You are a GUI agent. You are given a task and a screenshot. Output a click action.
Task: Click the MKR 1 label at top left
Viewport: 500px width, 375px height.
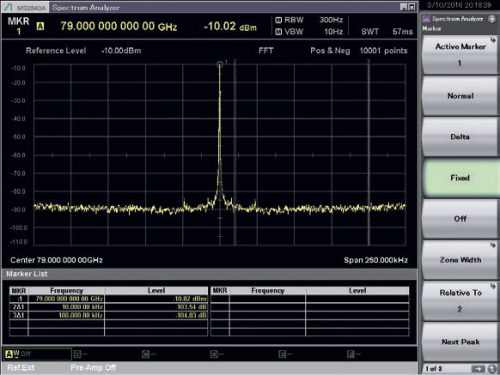[19, 26]
